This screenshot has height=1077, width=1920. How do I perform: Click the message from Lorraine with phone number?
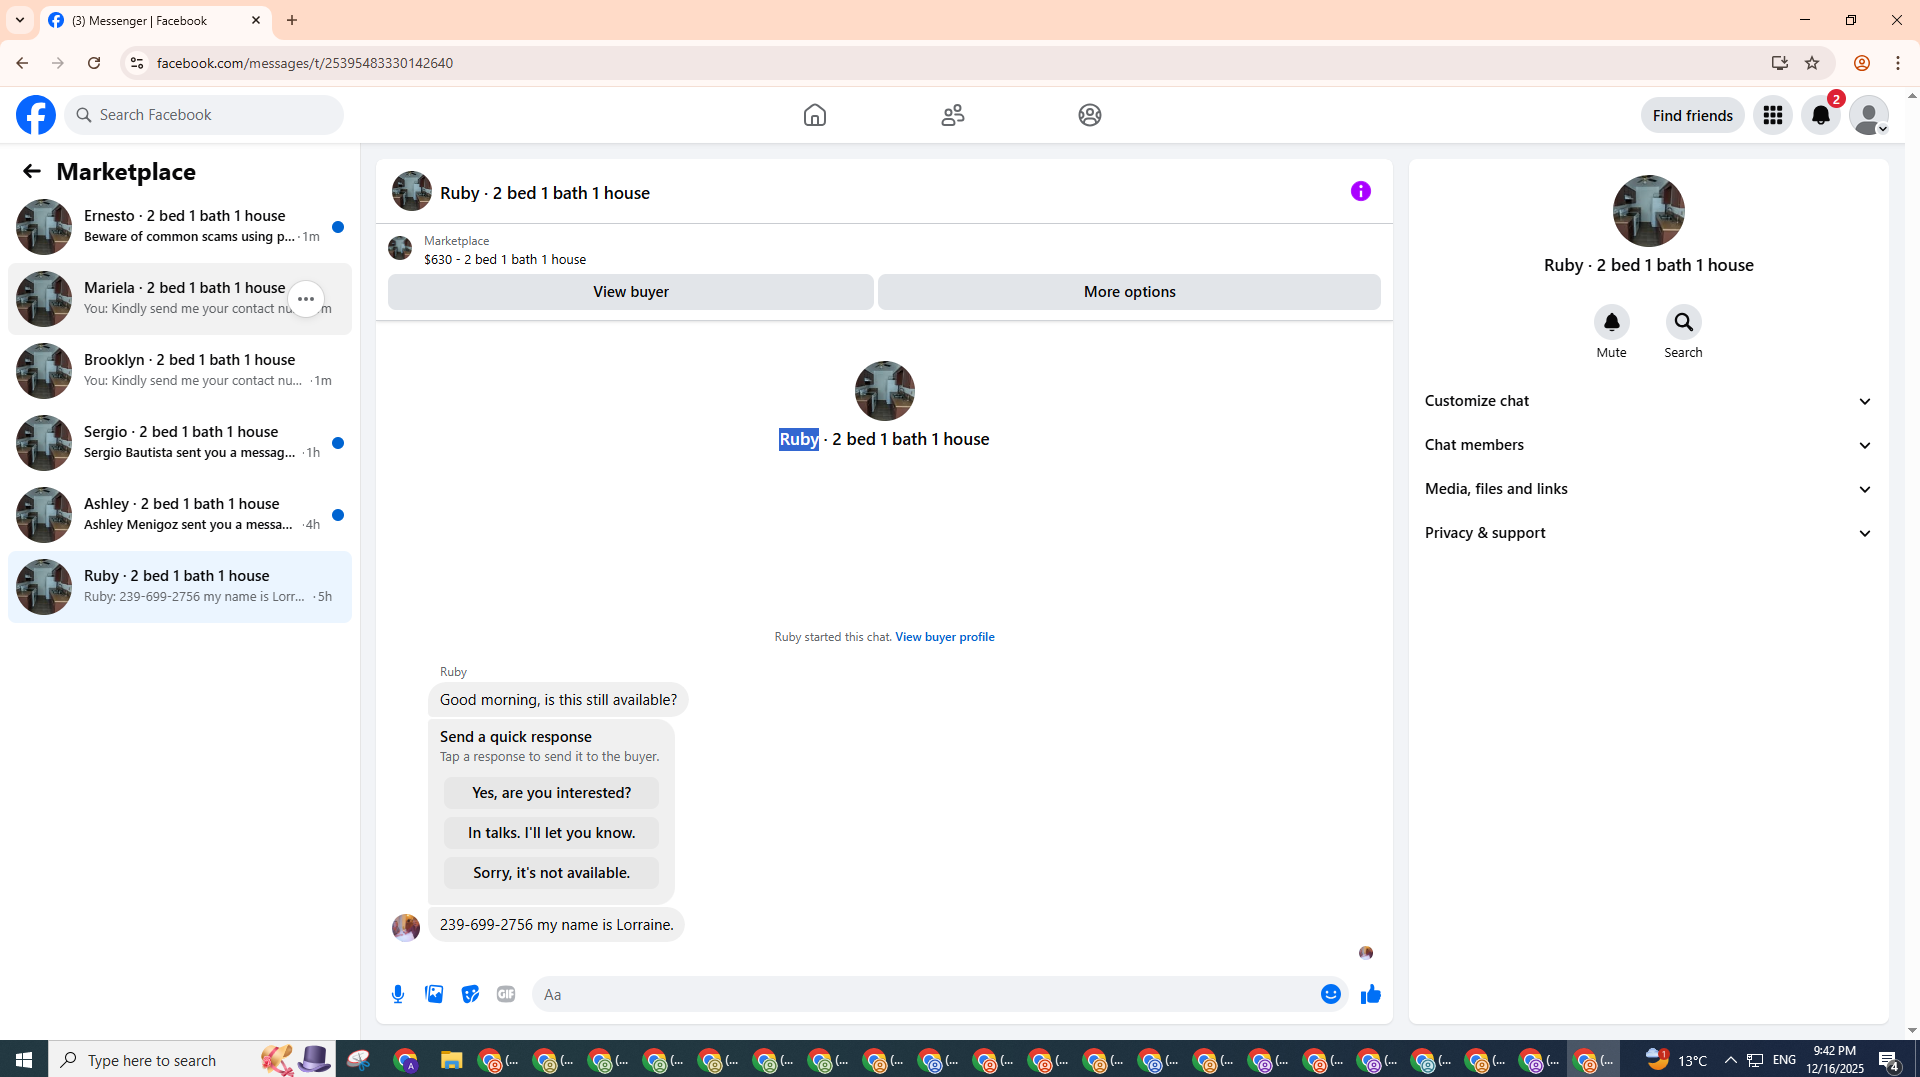pyautogui.click(x=557, y=925)
